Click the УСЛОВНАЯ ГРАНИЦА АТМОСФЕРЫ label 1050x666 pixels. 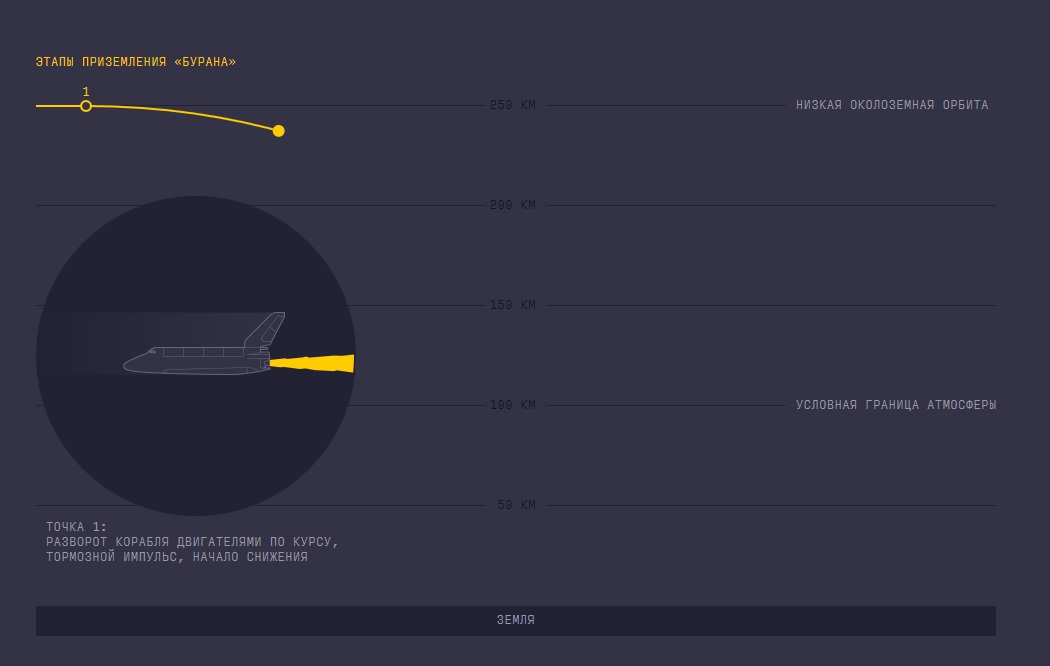click(x=896, y=405)
